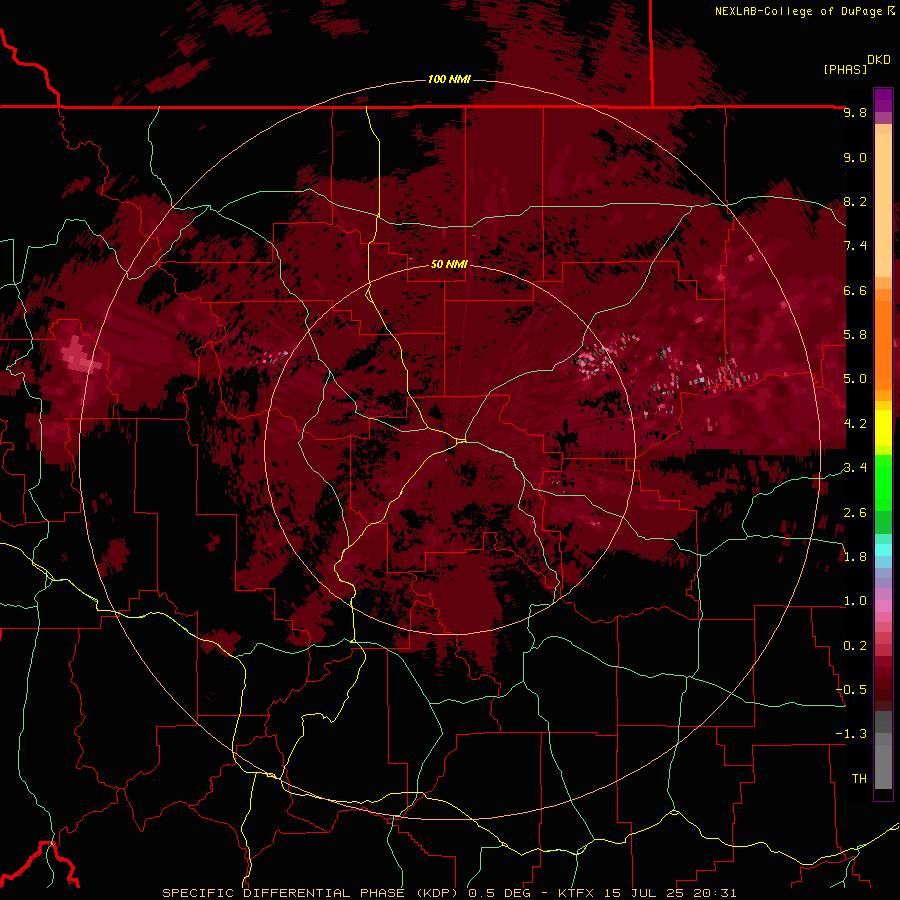This screenshot has width=900, height=900.
Task: Pick the bright green segment of the color bar
Action: [x=883, y=482]
